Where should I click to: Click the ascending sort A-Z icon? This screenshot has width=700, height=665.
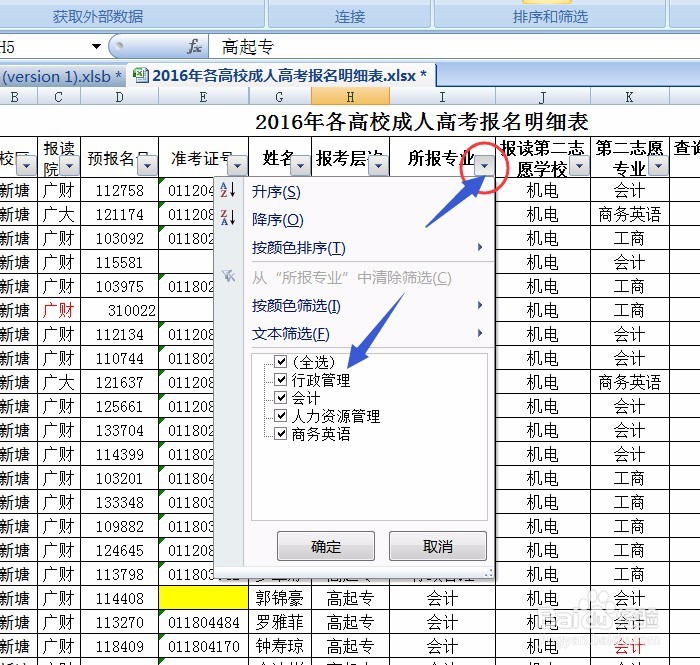point(228,190)
